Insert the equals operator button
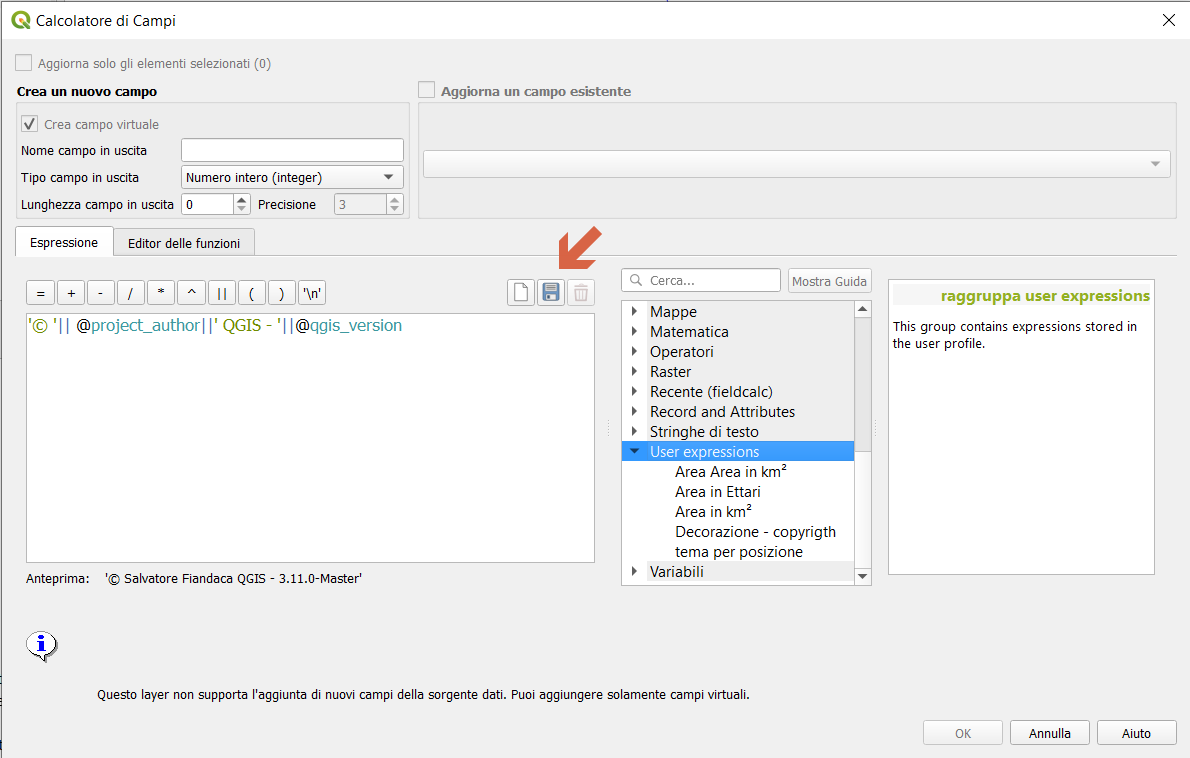Image resolution: width=1190 pixels, height=758 pixels. click(x=41, y=293)
